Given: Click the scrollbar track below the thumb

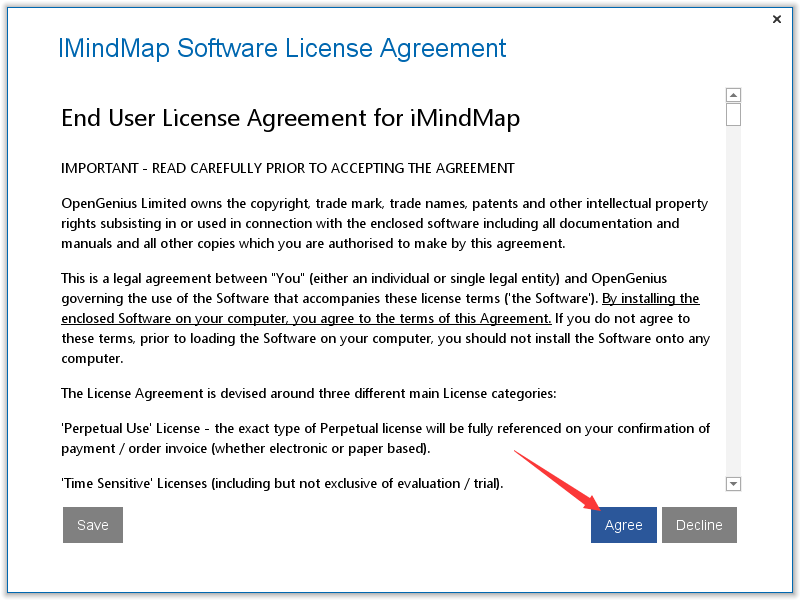Looking at the screenshot, I should (x=733, y=300).
